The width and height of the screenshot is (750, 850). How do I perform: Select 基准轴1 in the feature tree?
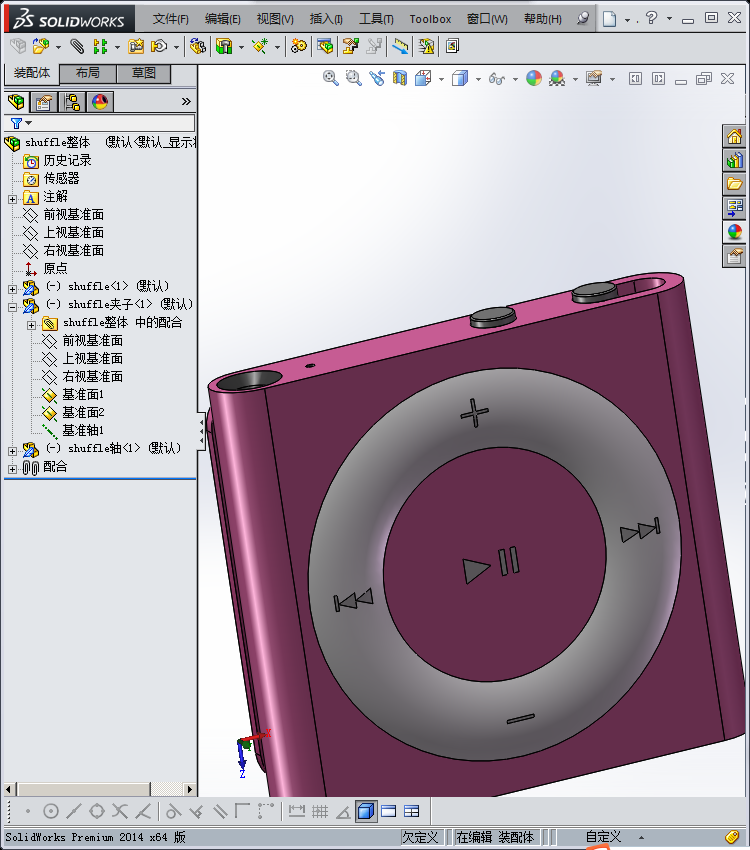point(83,430)
